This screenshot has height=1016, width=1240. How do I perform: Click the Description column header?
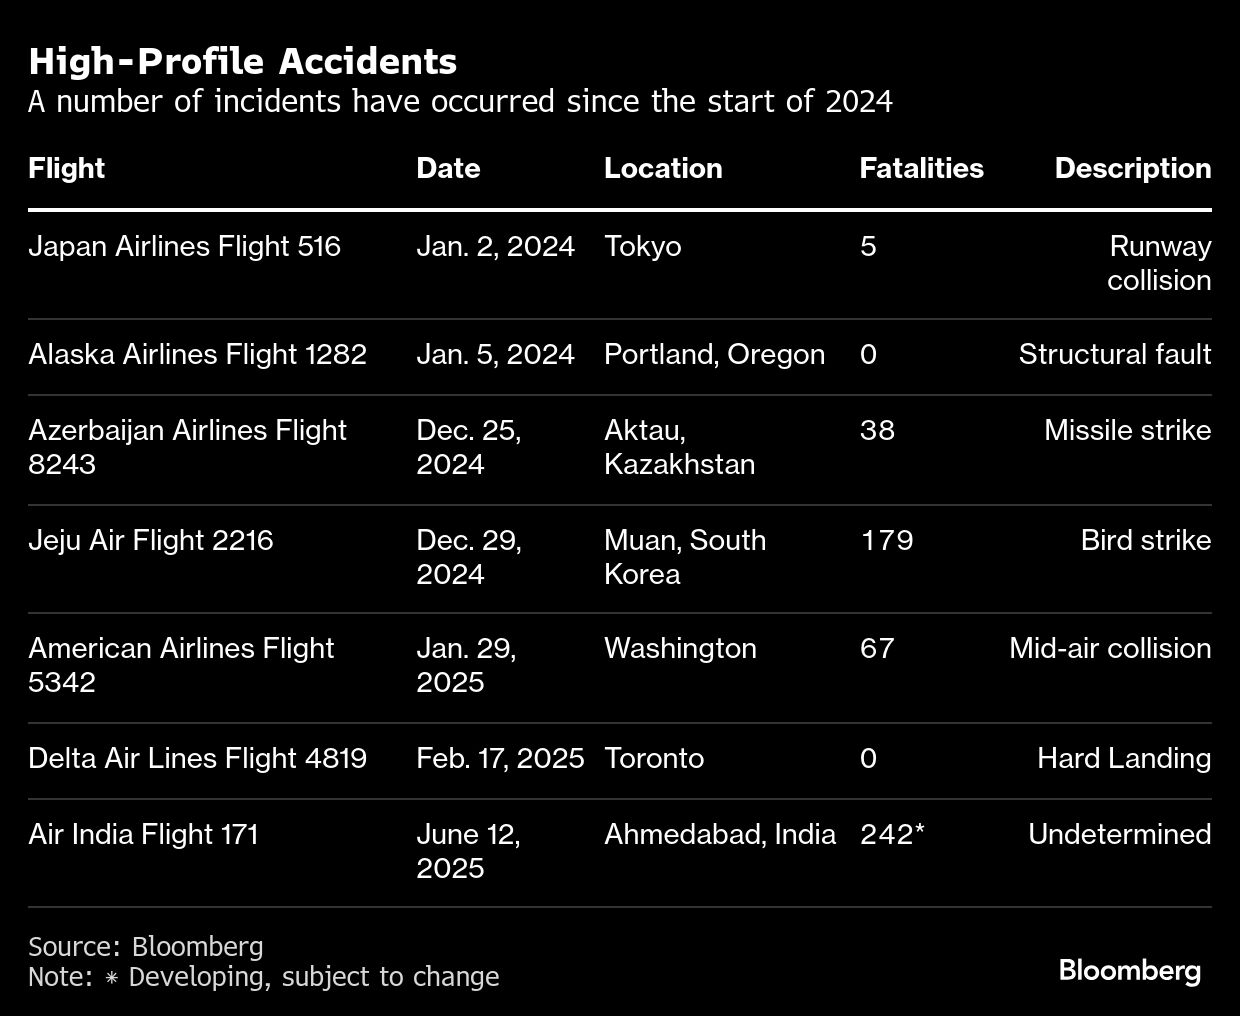point(1132,168)
